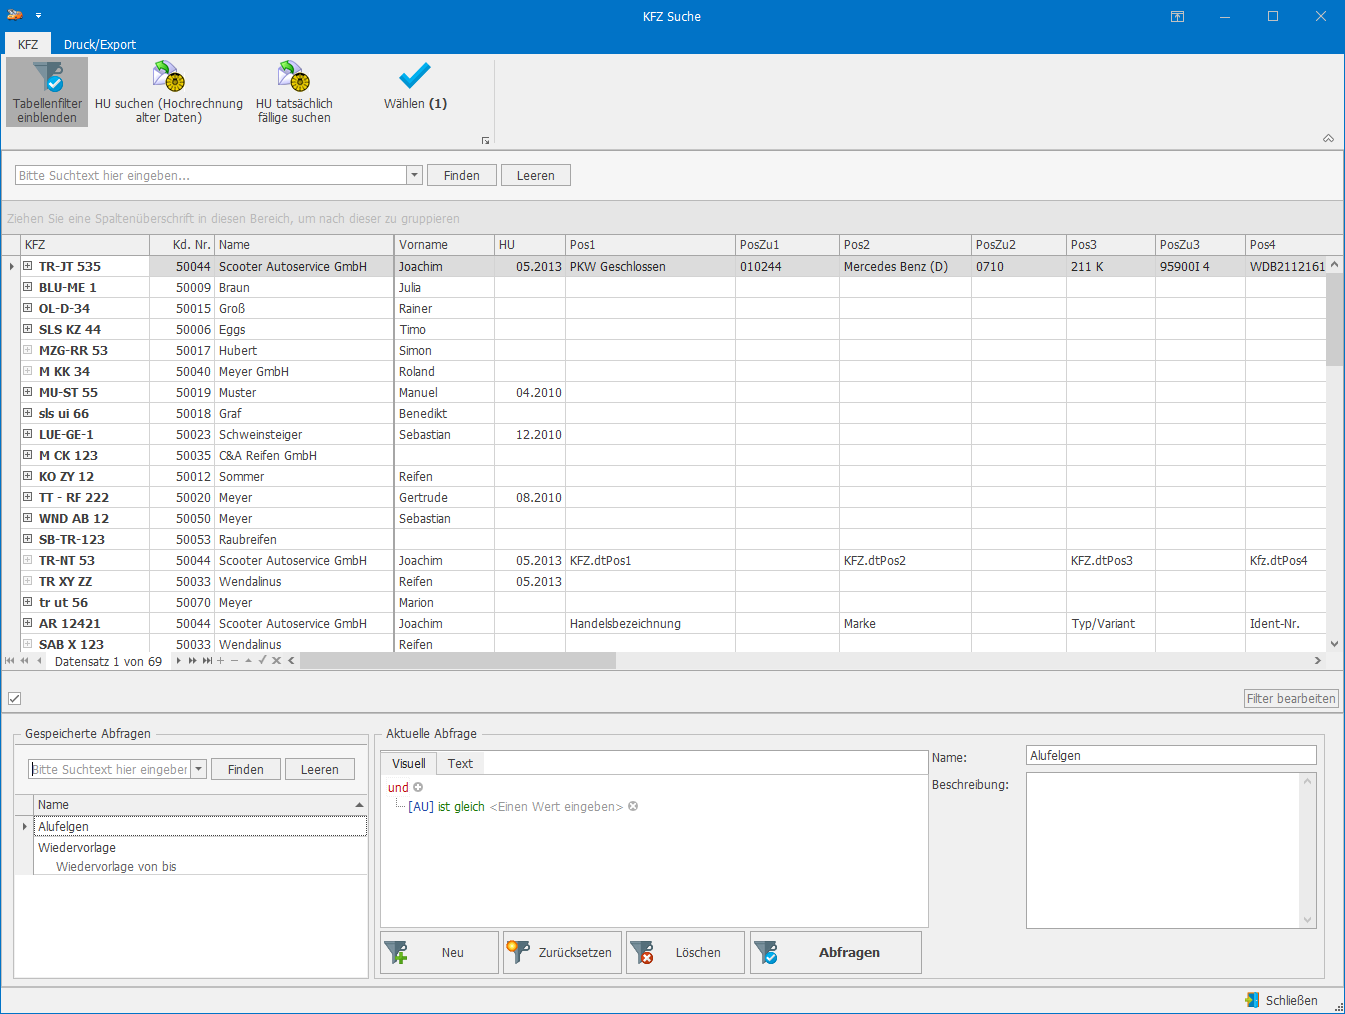Click the cancel edit X in navigator
The width and height of the screenshot is (1345, 1014).
(276, 661)
